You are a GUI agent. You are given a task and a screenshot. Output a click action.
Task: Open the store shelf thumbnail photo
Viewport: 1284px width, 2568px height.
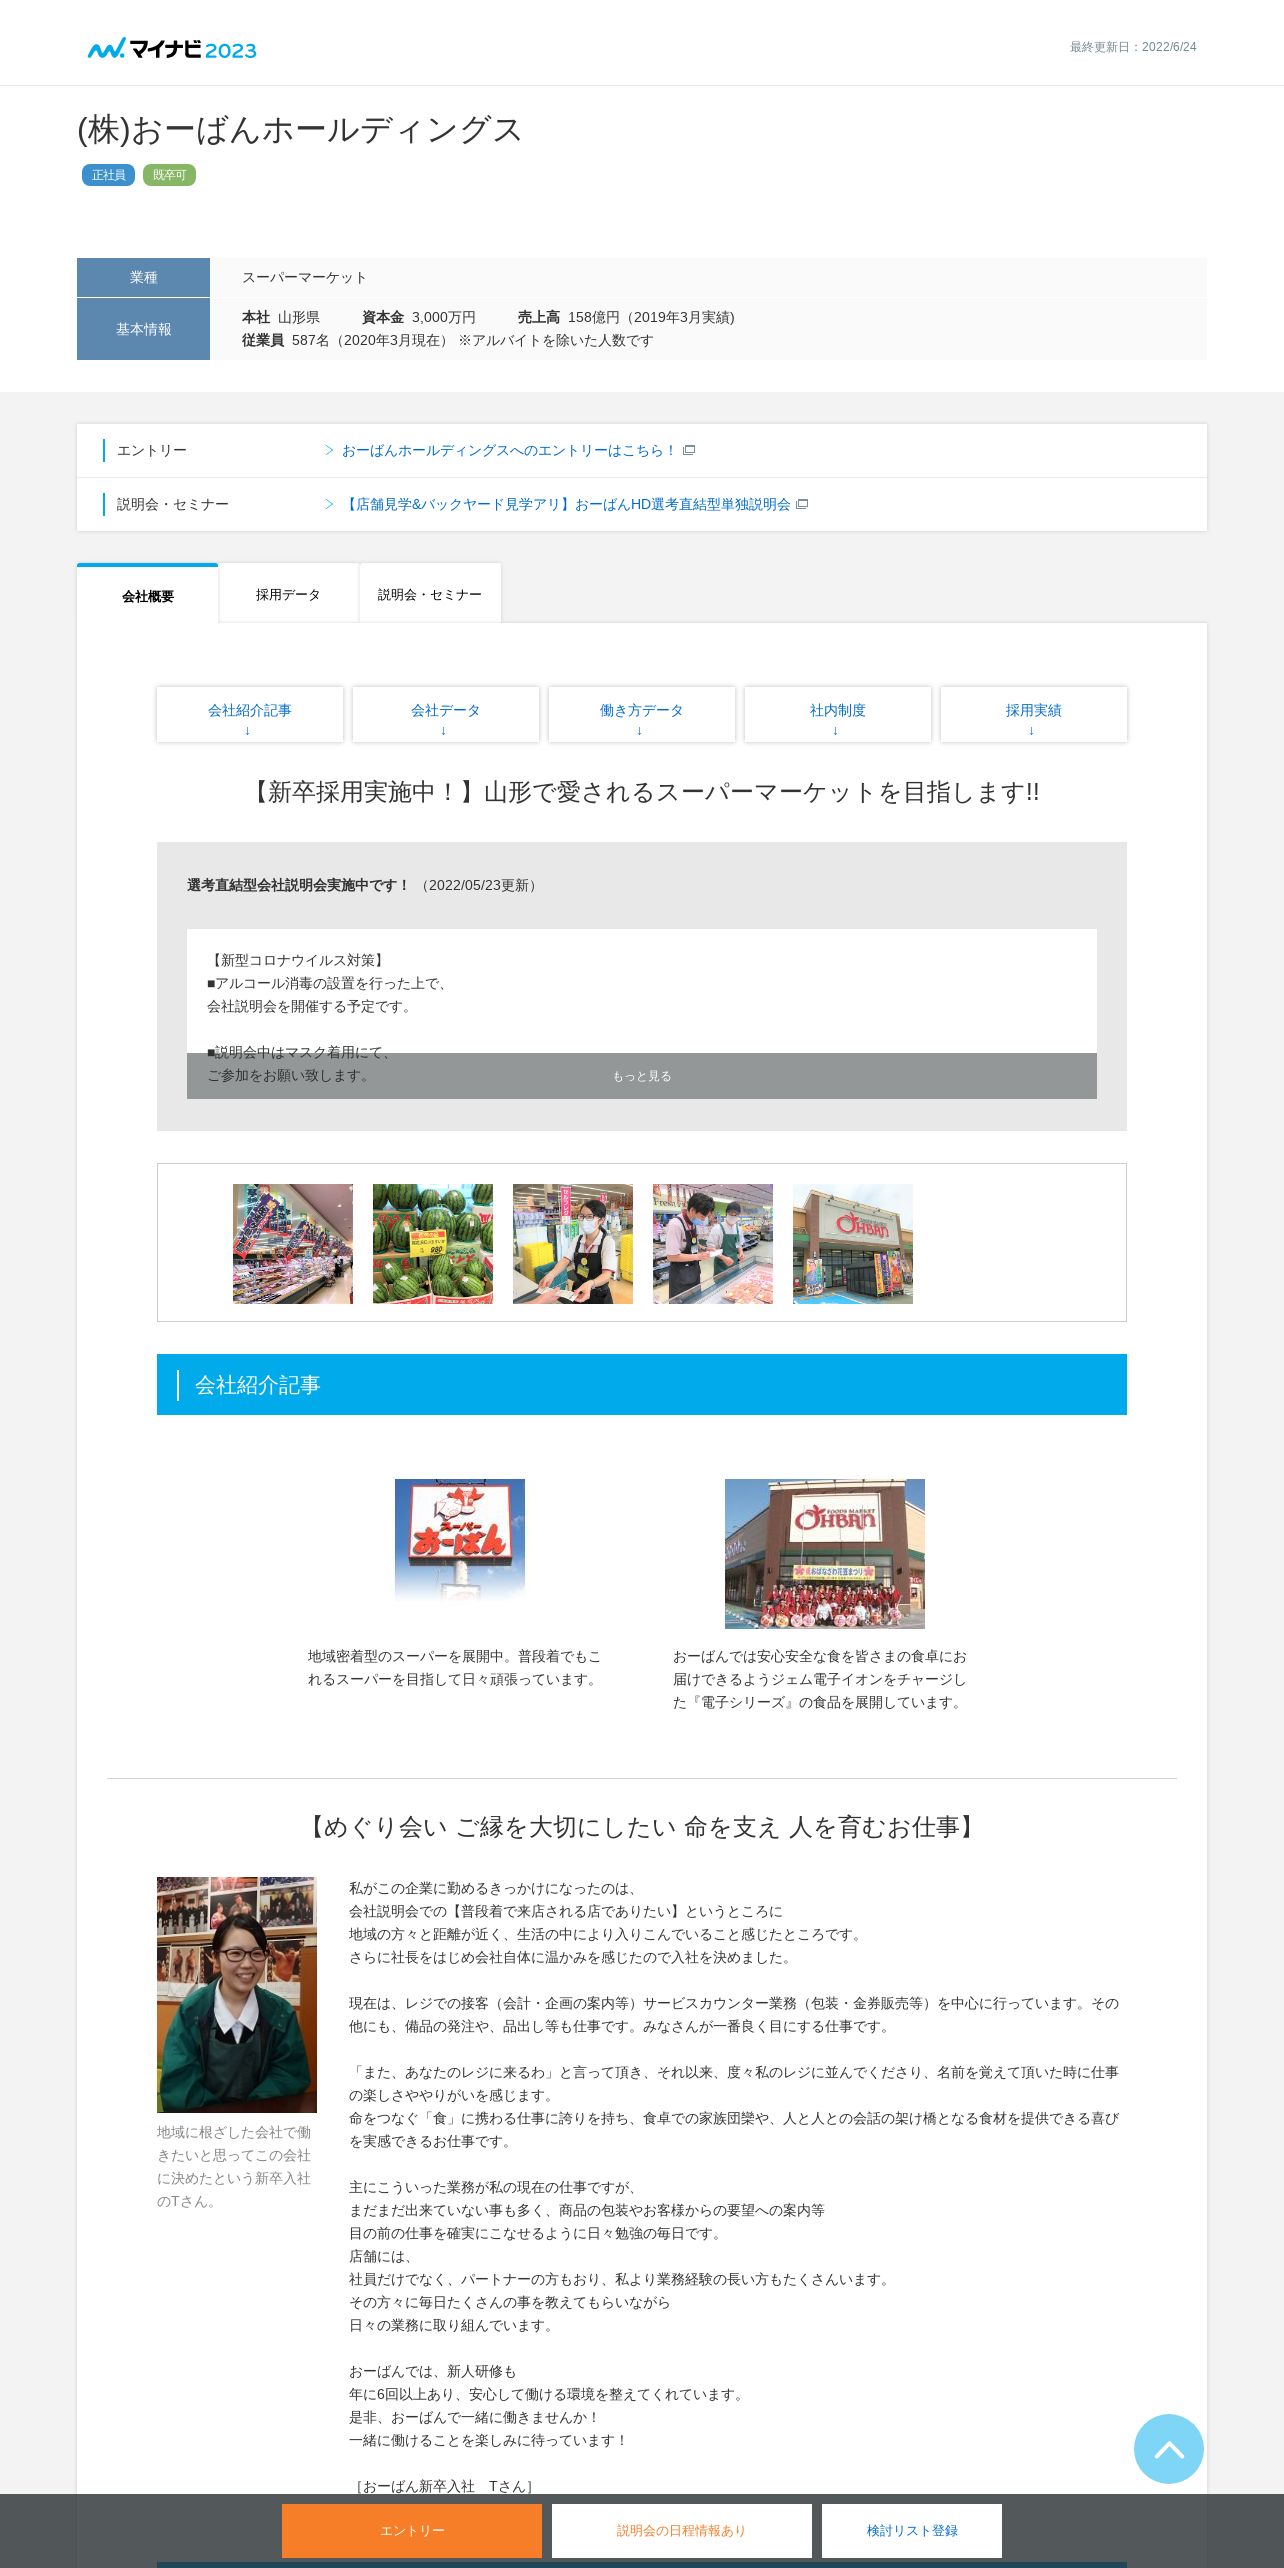(293, 1244)
